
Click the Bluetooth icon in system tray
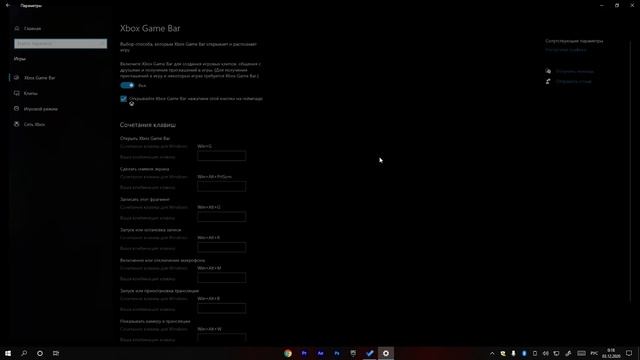coord(524,353)
